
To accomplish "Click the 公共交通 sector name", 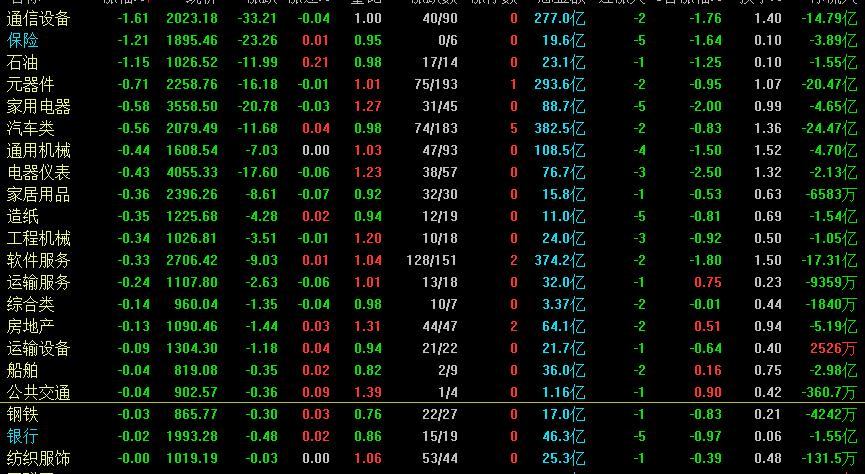I will [x=39, y=392].
